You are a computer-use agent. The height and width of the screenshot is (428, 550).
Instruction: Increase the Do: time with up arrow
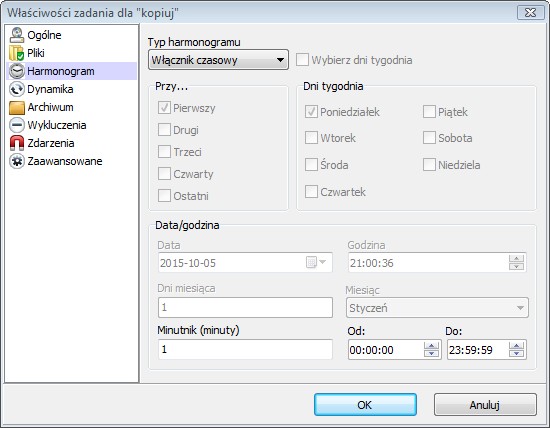516,346
